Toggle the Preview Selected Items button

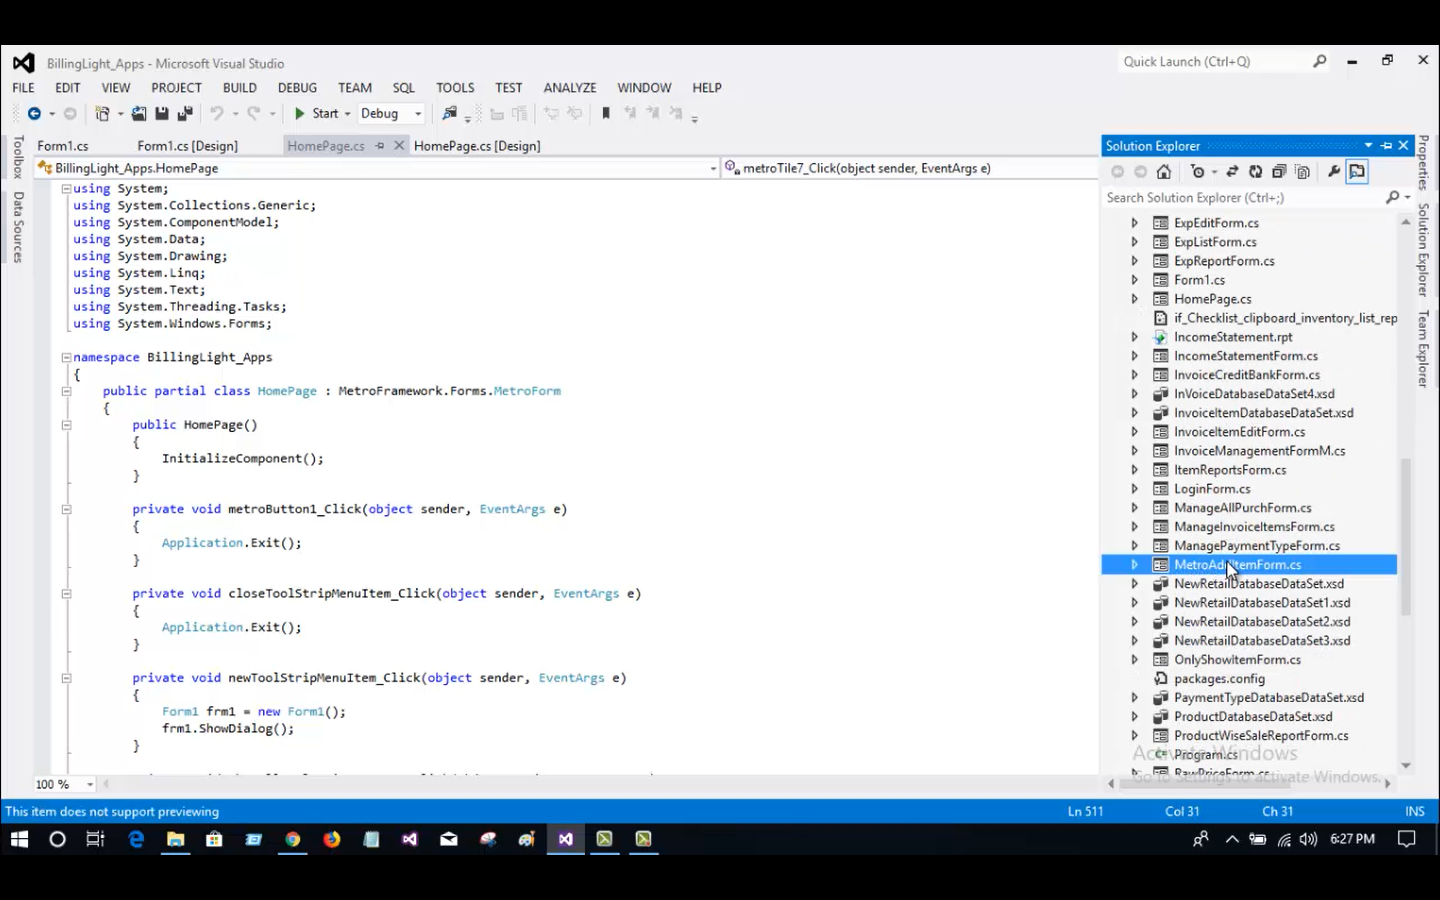pyautogui.click(x=1357, y=171)
